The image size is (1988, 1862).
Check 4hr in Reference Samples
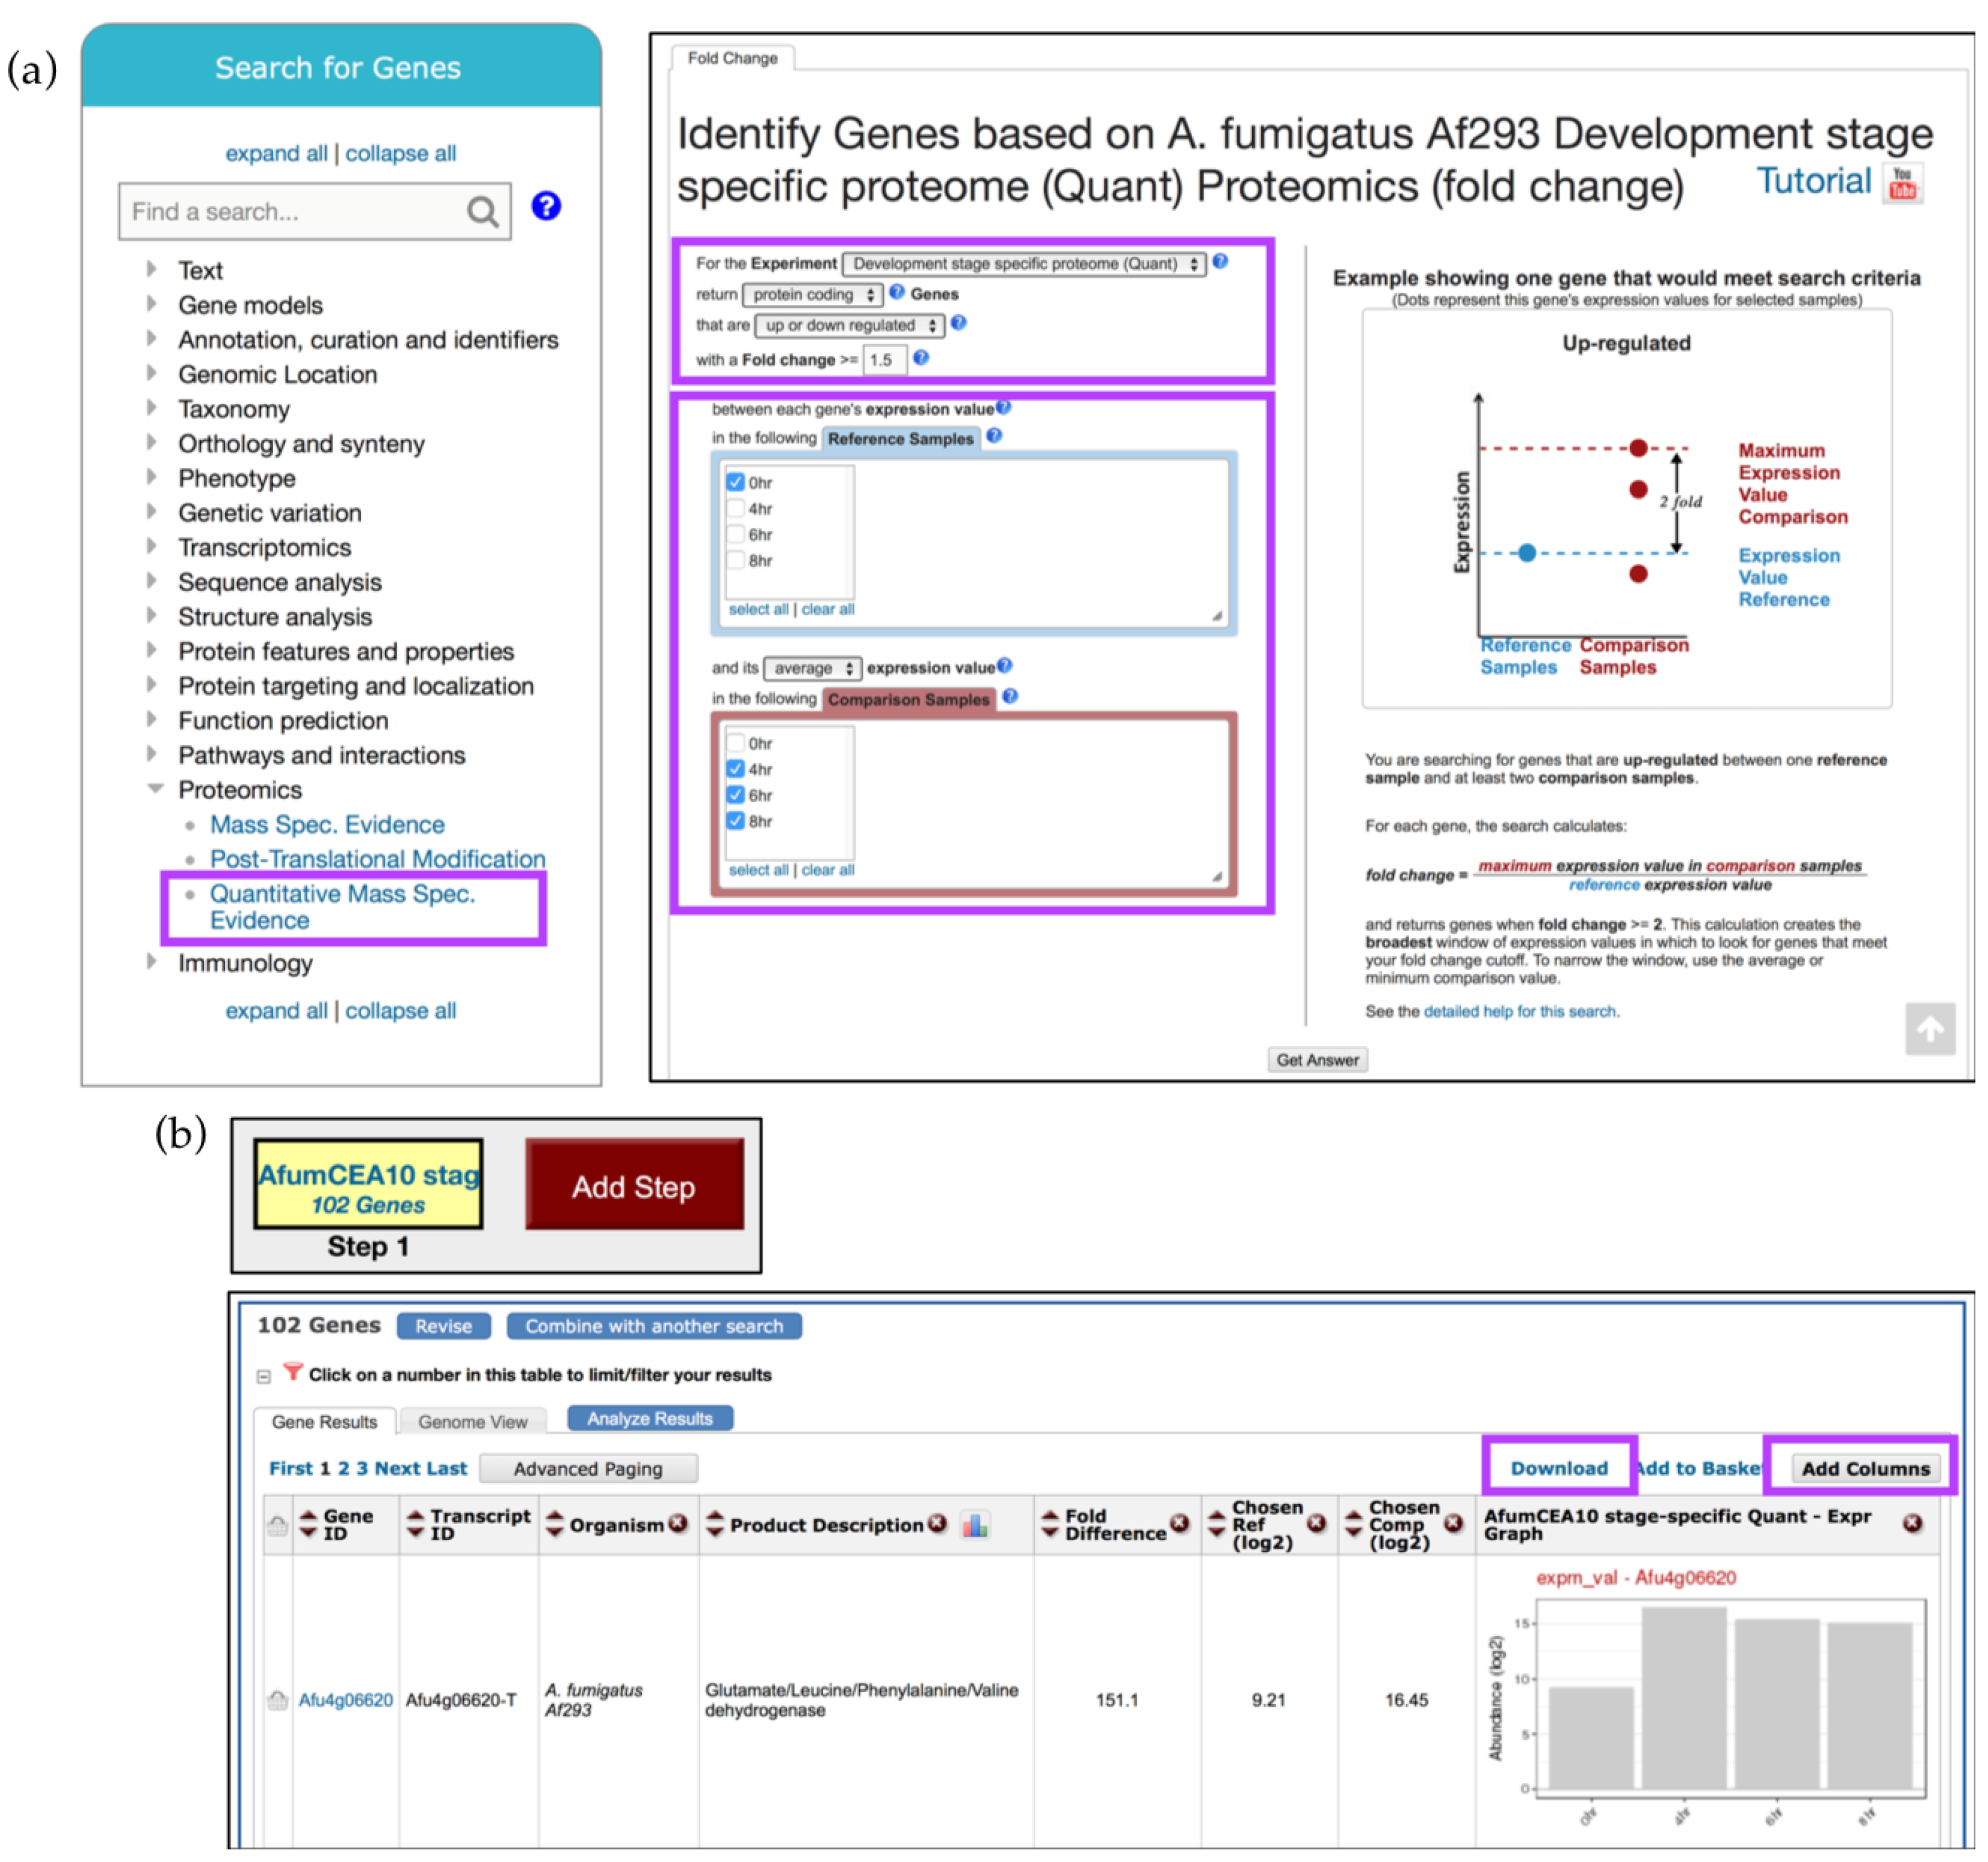[x=736, y=508]
